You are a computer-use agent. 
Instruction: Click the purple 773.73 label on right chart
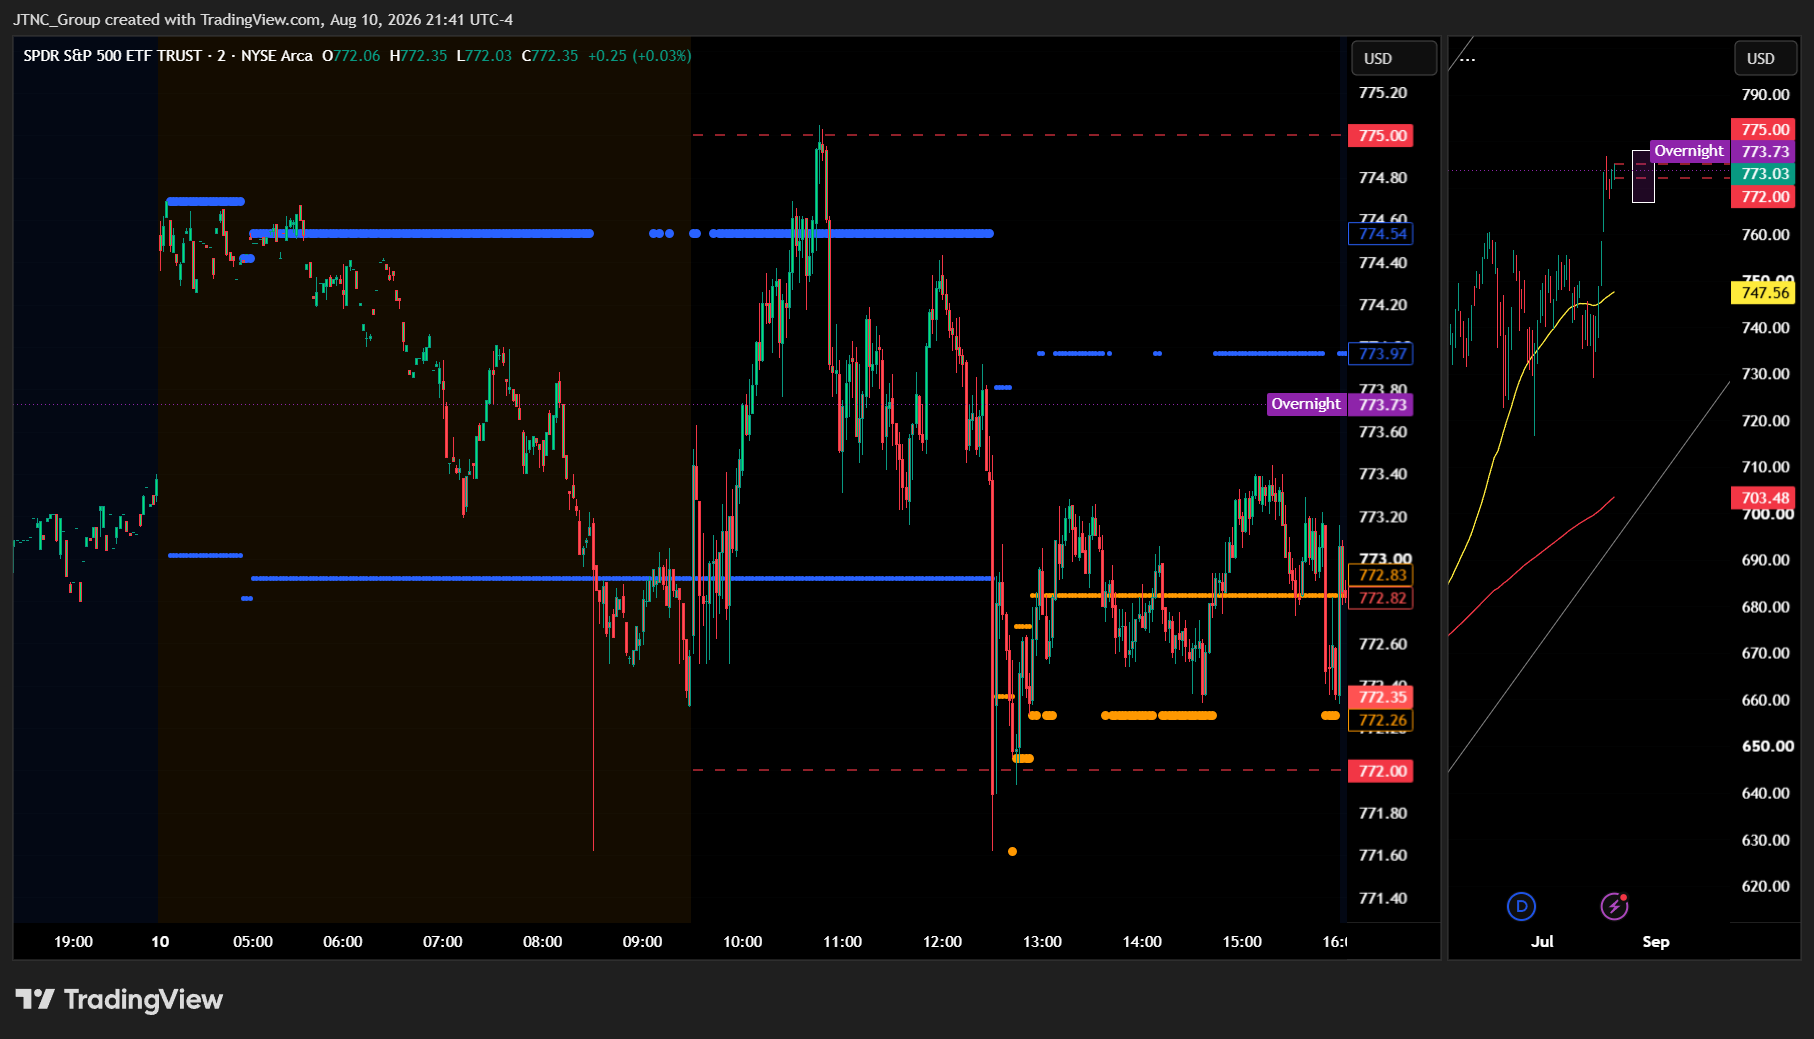[1765, 151]
